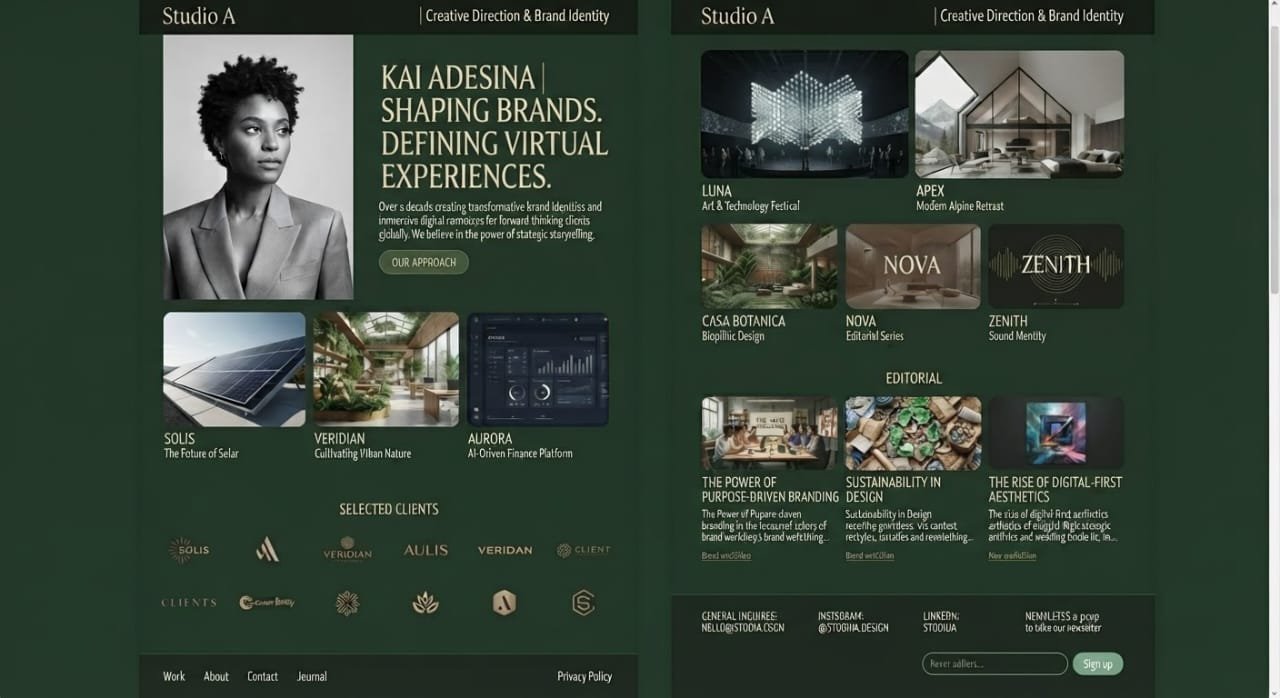
Task: View the AURORA finance platform thumbnail
Action: [538, 370]
